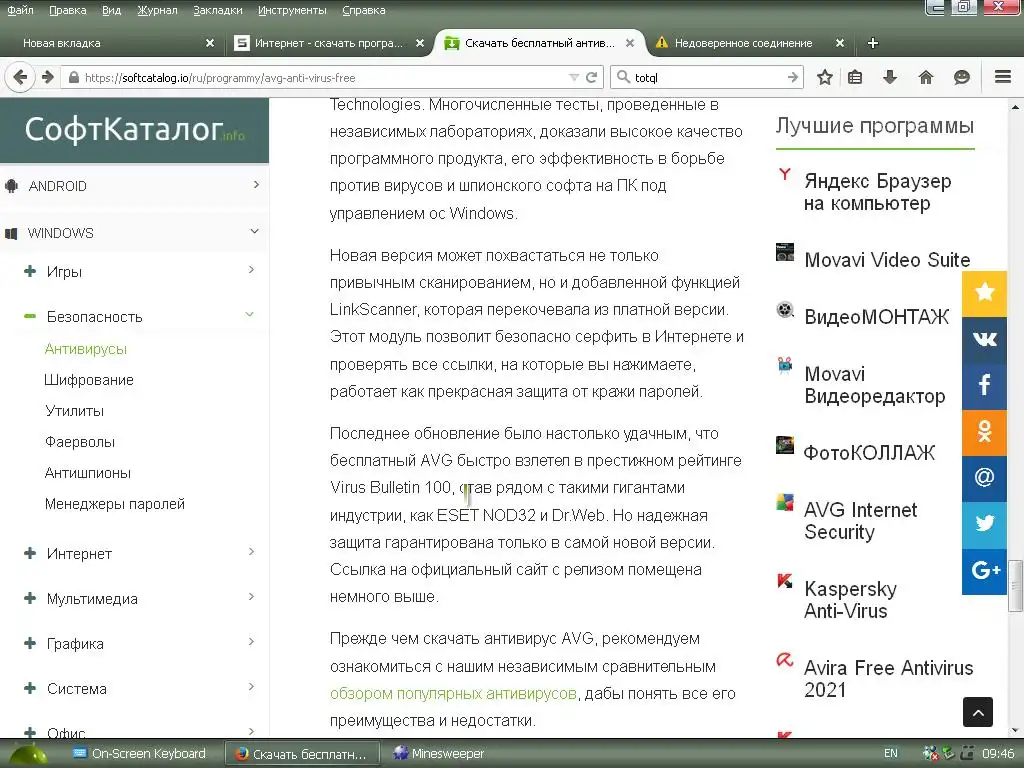Open the Вид menu
Viewport: 1024px width, 768px height.
click(112, 10)
